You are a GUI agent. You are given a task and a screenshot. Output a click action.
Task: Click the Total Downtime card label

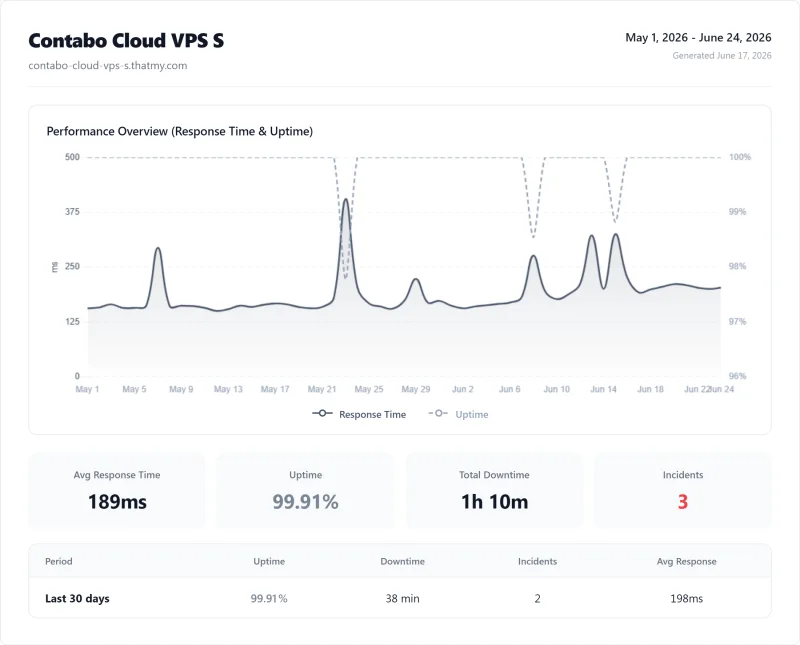click(x=494, y=475)
